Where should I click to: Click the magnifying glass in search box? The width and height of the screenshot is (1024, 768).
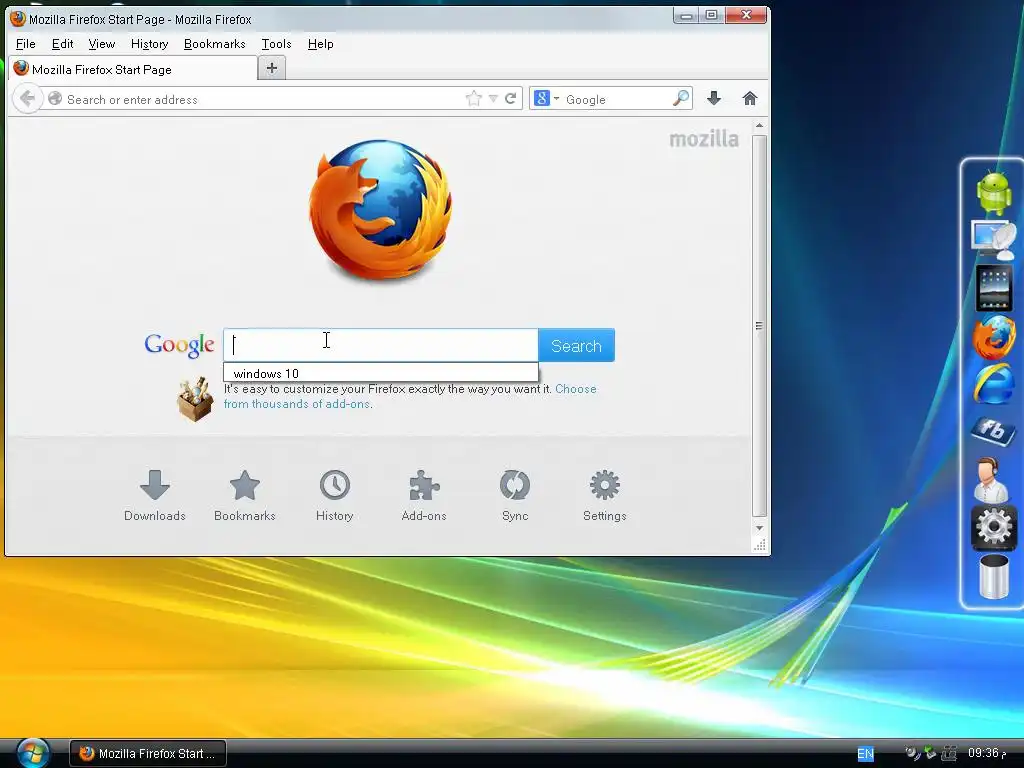pos(680,99)
